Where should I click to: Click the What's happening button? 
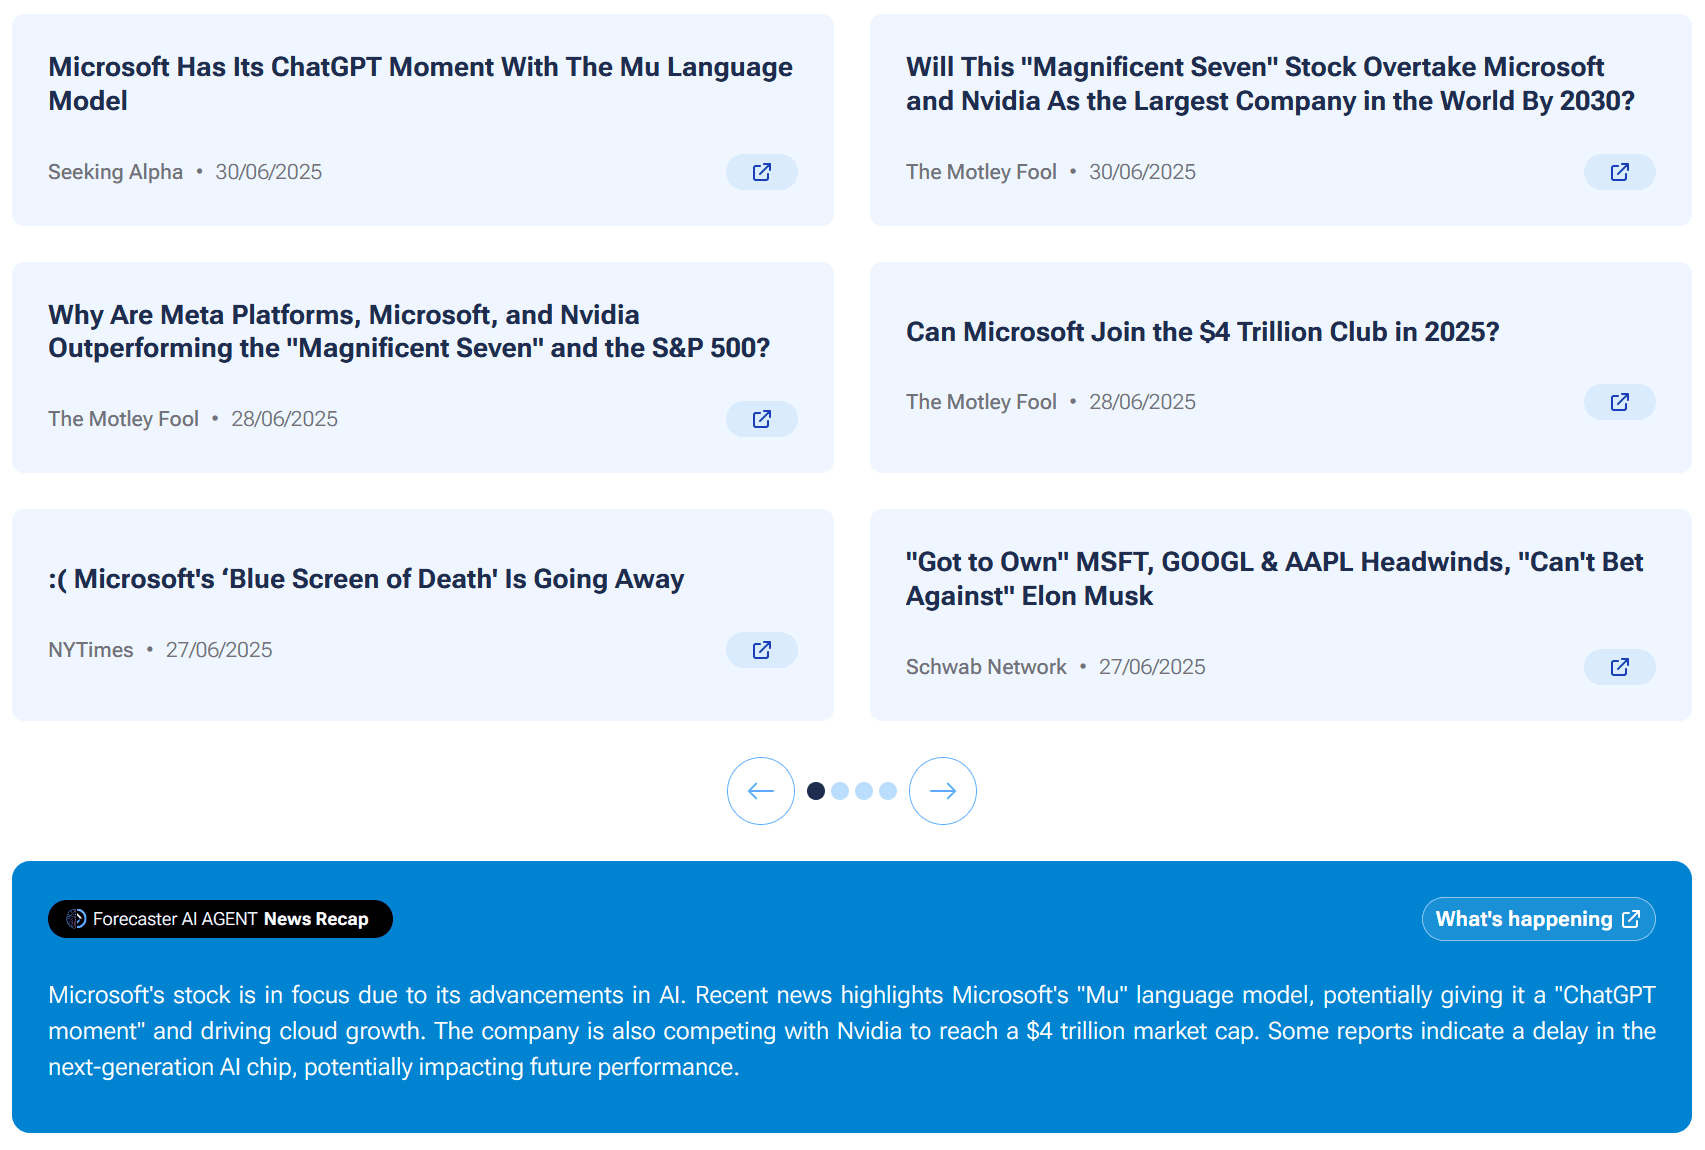(1537, 919)
